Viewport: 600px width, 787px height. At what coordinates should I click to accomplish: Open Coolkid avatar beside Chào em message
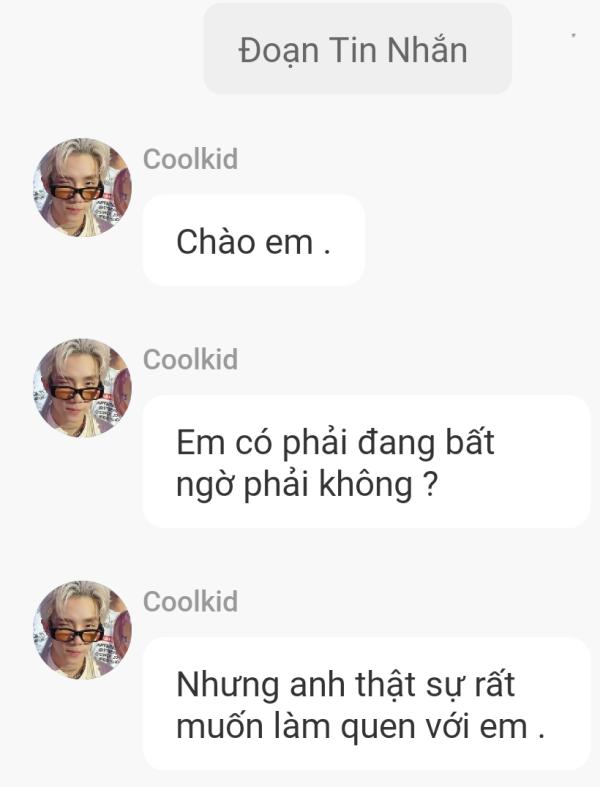pyautogui.click(x=82, y=187)
